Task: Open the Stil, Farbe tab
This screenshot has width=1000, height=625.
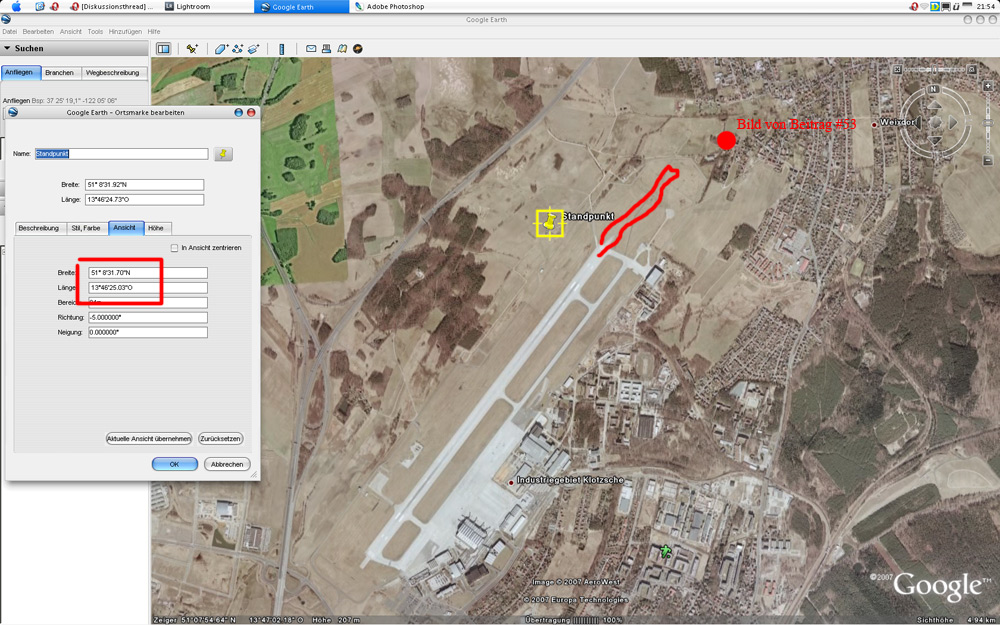Action: click(x=86, y=228)
